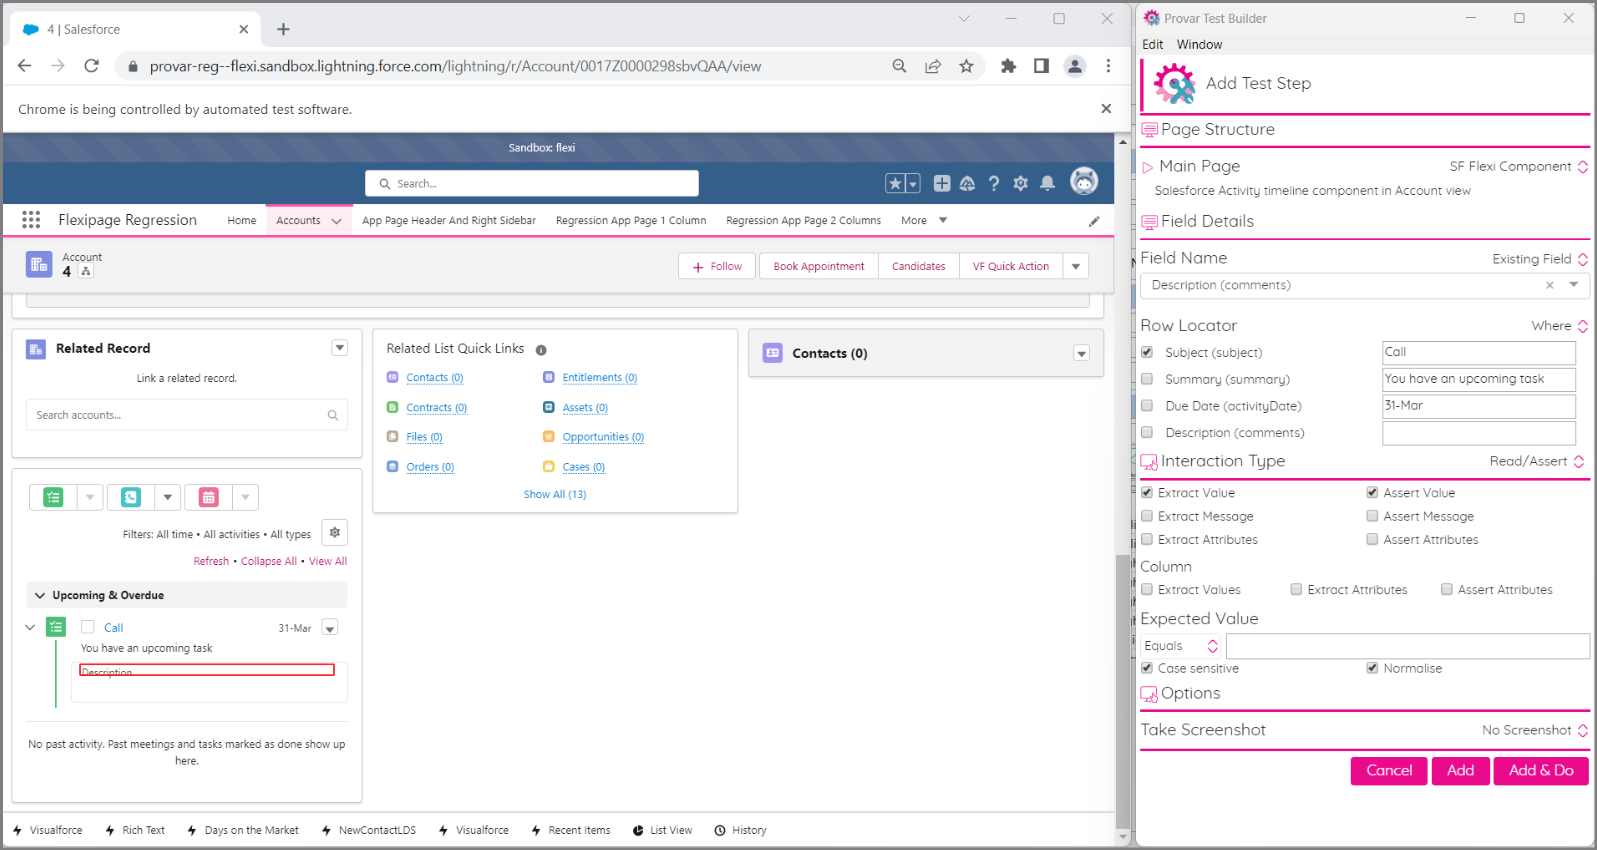Enable Extract Message checkbox
Screen dimensions: 1597x850
[x=1147, y=516]
